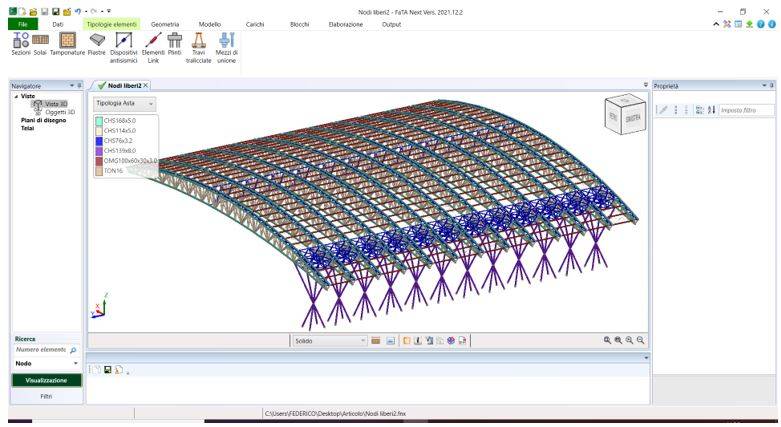The image size is (781, 427).
Task: Open the Plinti footing tool
Action: [174, 44]
